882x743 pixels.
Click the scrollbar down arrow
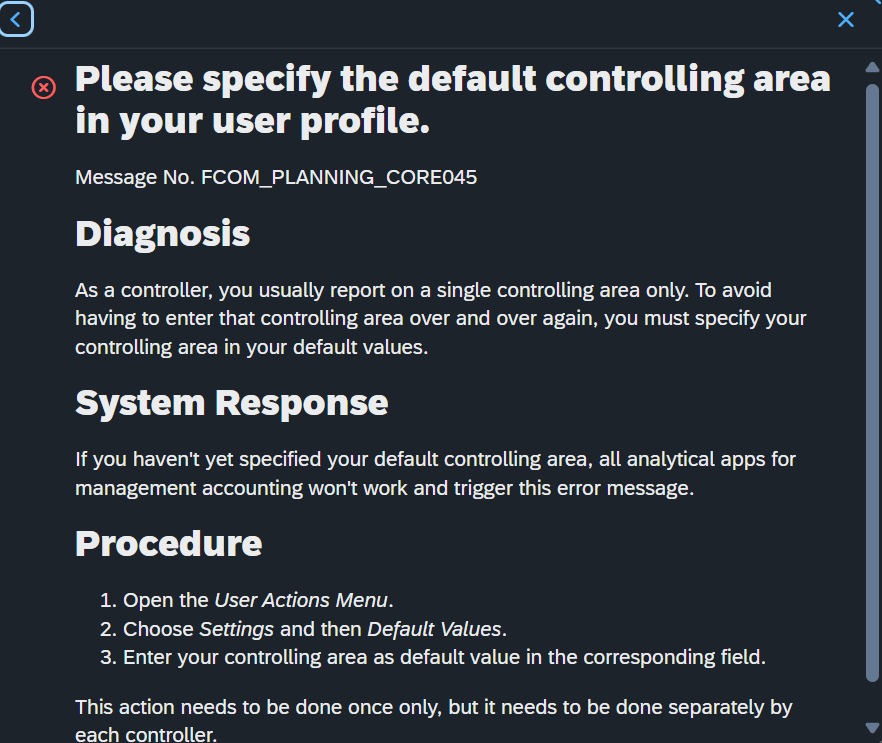(x=872, y=728)
